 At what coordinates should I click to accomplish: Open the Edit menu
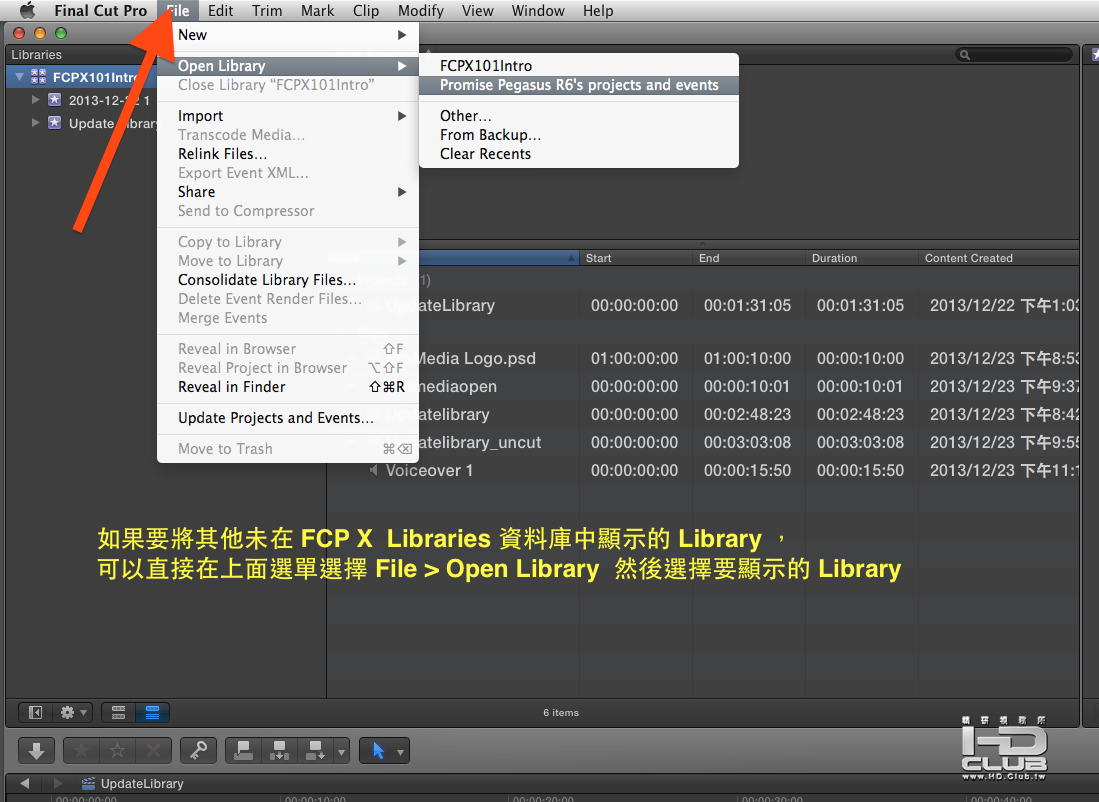click(220, 11)
